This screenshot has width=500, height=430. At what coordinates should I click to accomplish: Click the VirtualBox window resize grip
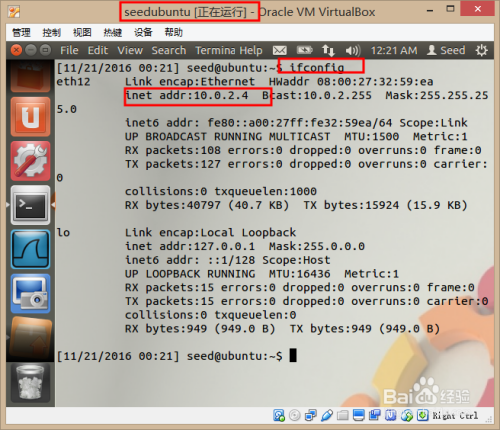(489, 419)
